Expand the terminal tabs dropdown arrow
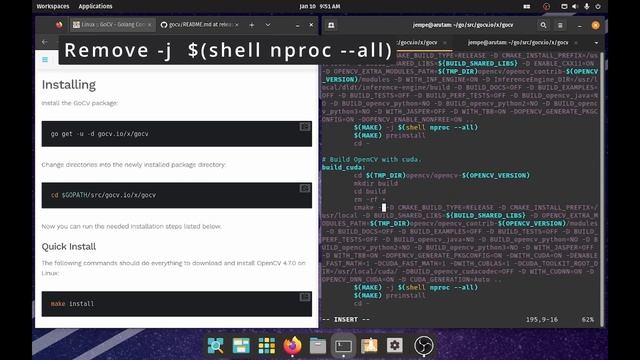This screenshot has width=640, height=360. 596,42
